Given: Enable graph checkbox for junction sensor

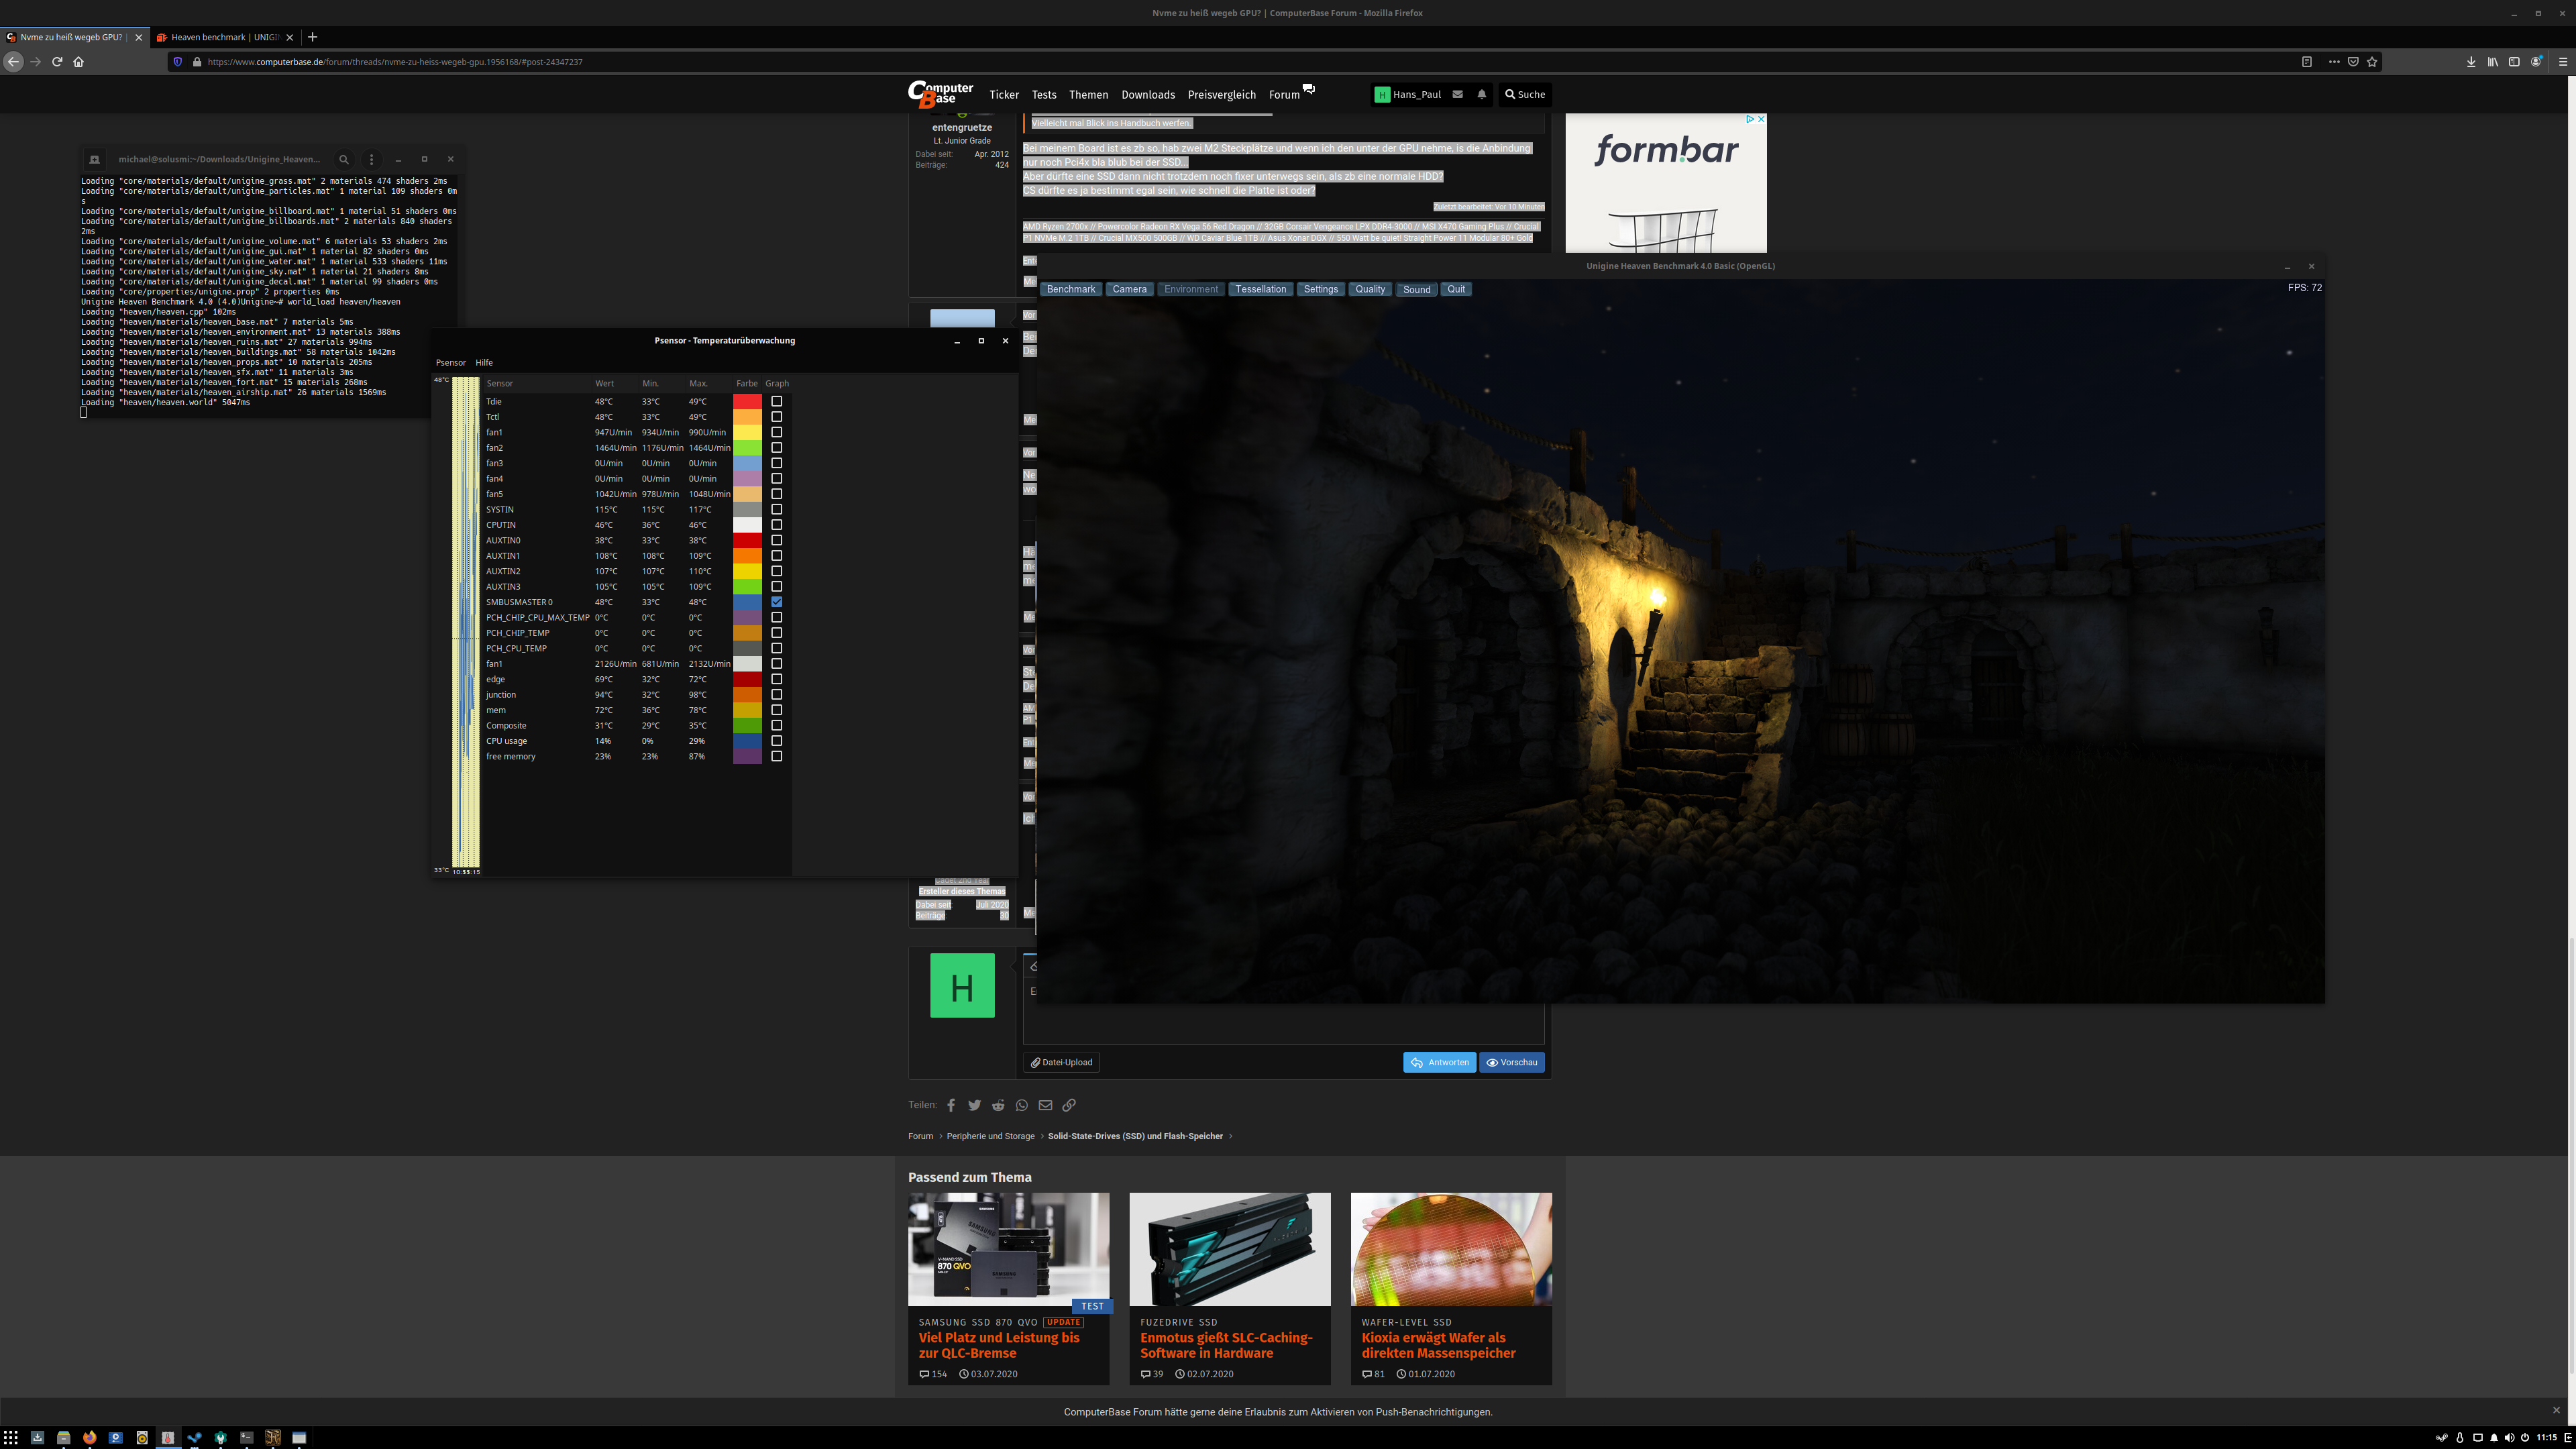Looking at the screenshot, I should click(x=776, y=695).
